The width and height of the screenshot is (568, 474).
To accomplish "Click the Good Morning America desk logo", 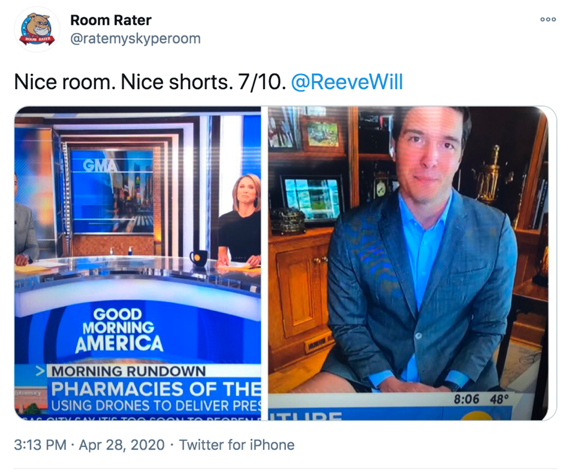I will click(119, 330).
